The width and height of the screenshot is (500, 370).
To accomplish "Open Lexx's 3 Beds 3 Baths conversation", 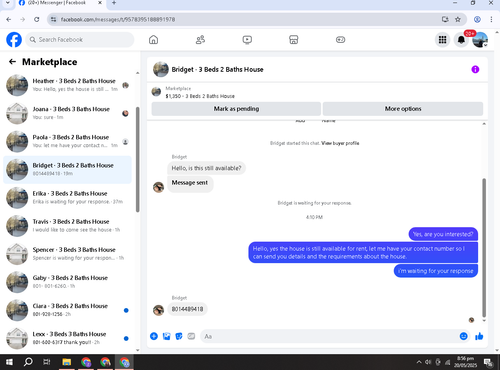I will [x=67, y=338].
